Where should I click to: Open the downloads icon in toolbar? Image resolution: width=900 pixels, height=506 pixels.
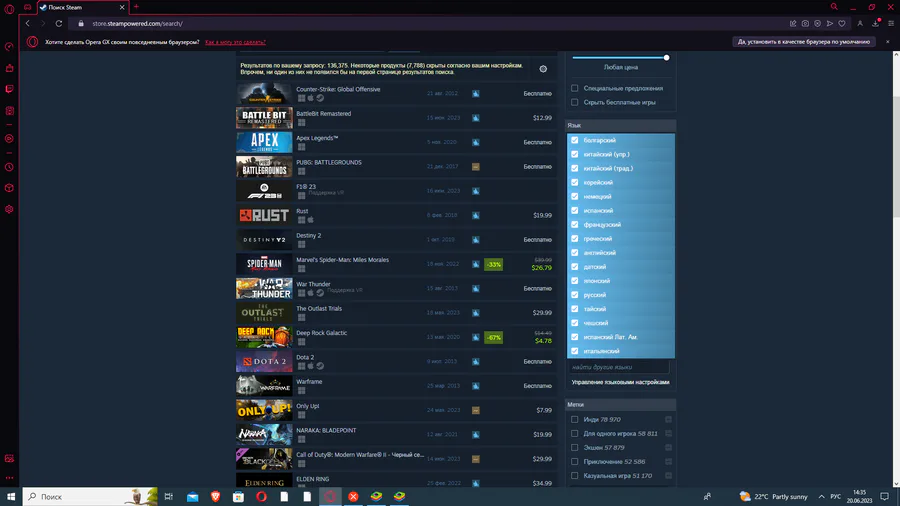(x=875, y=24)
